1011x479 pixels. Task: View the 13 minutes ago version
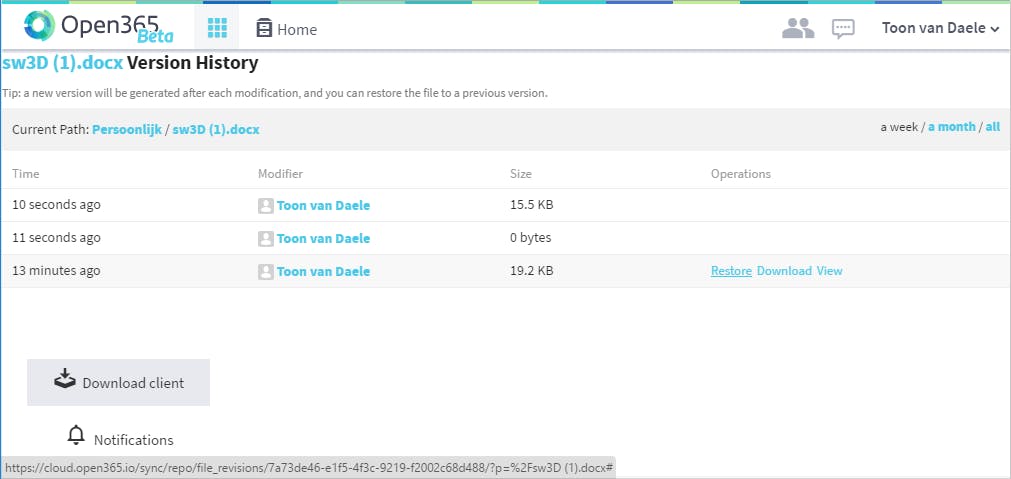click(829, 271)
